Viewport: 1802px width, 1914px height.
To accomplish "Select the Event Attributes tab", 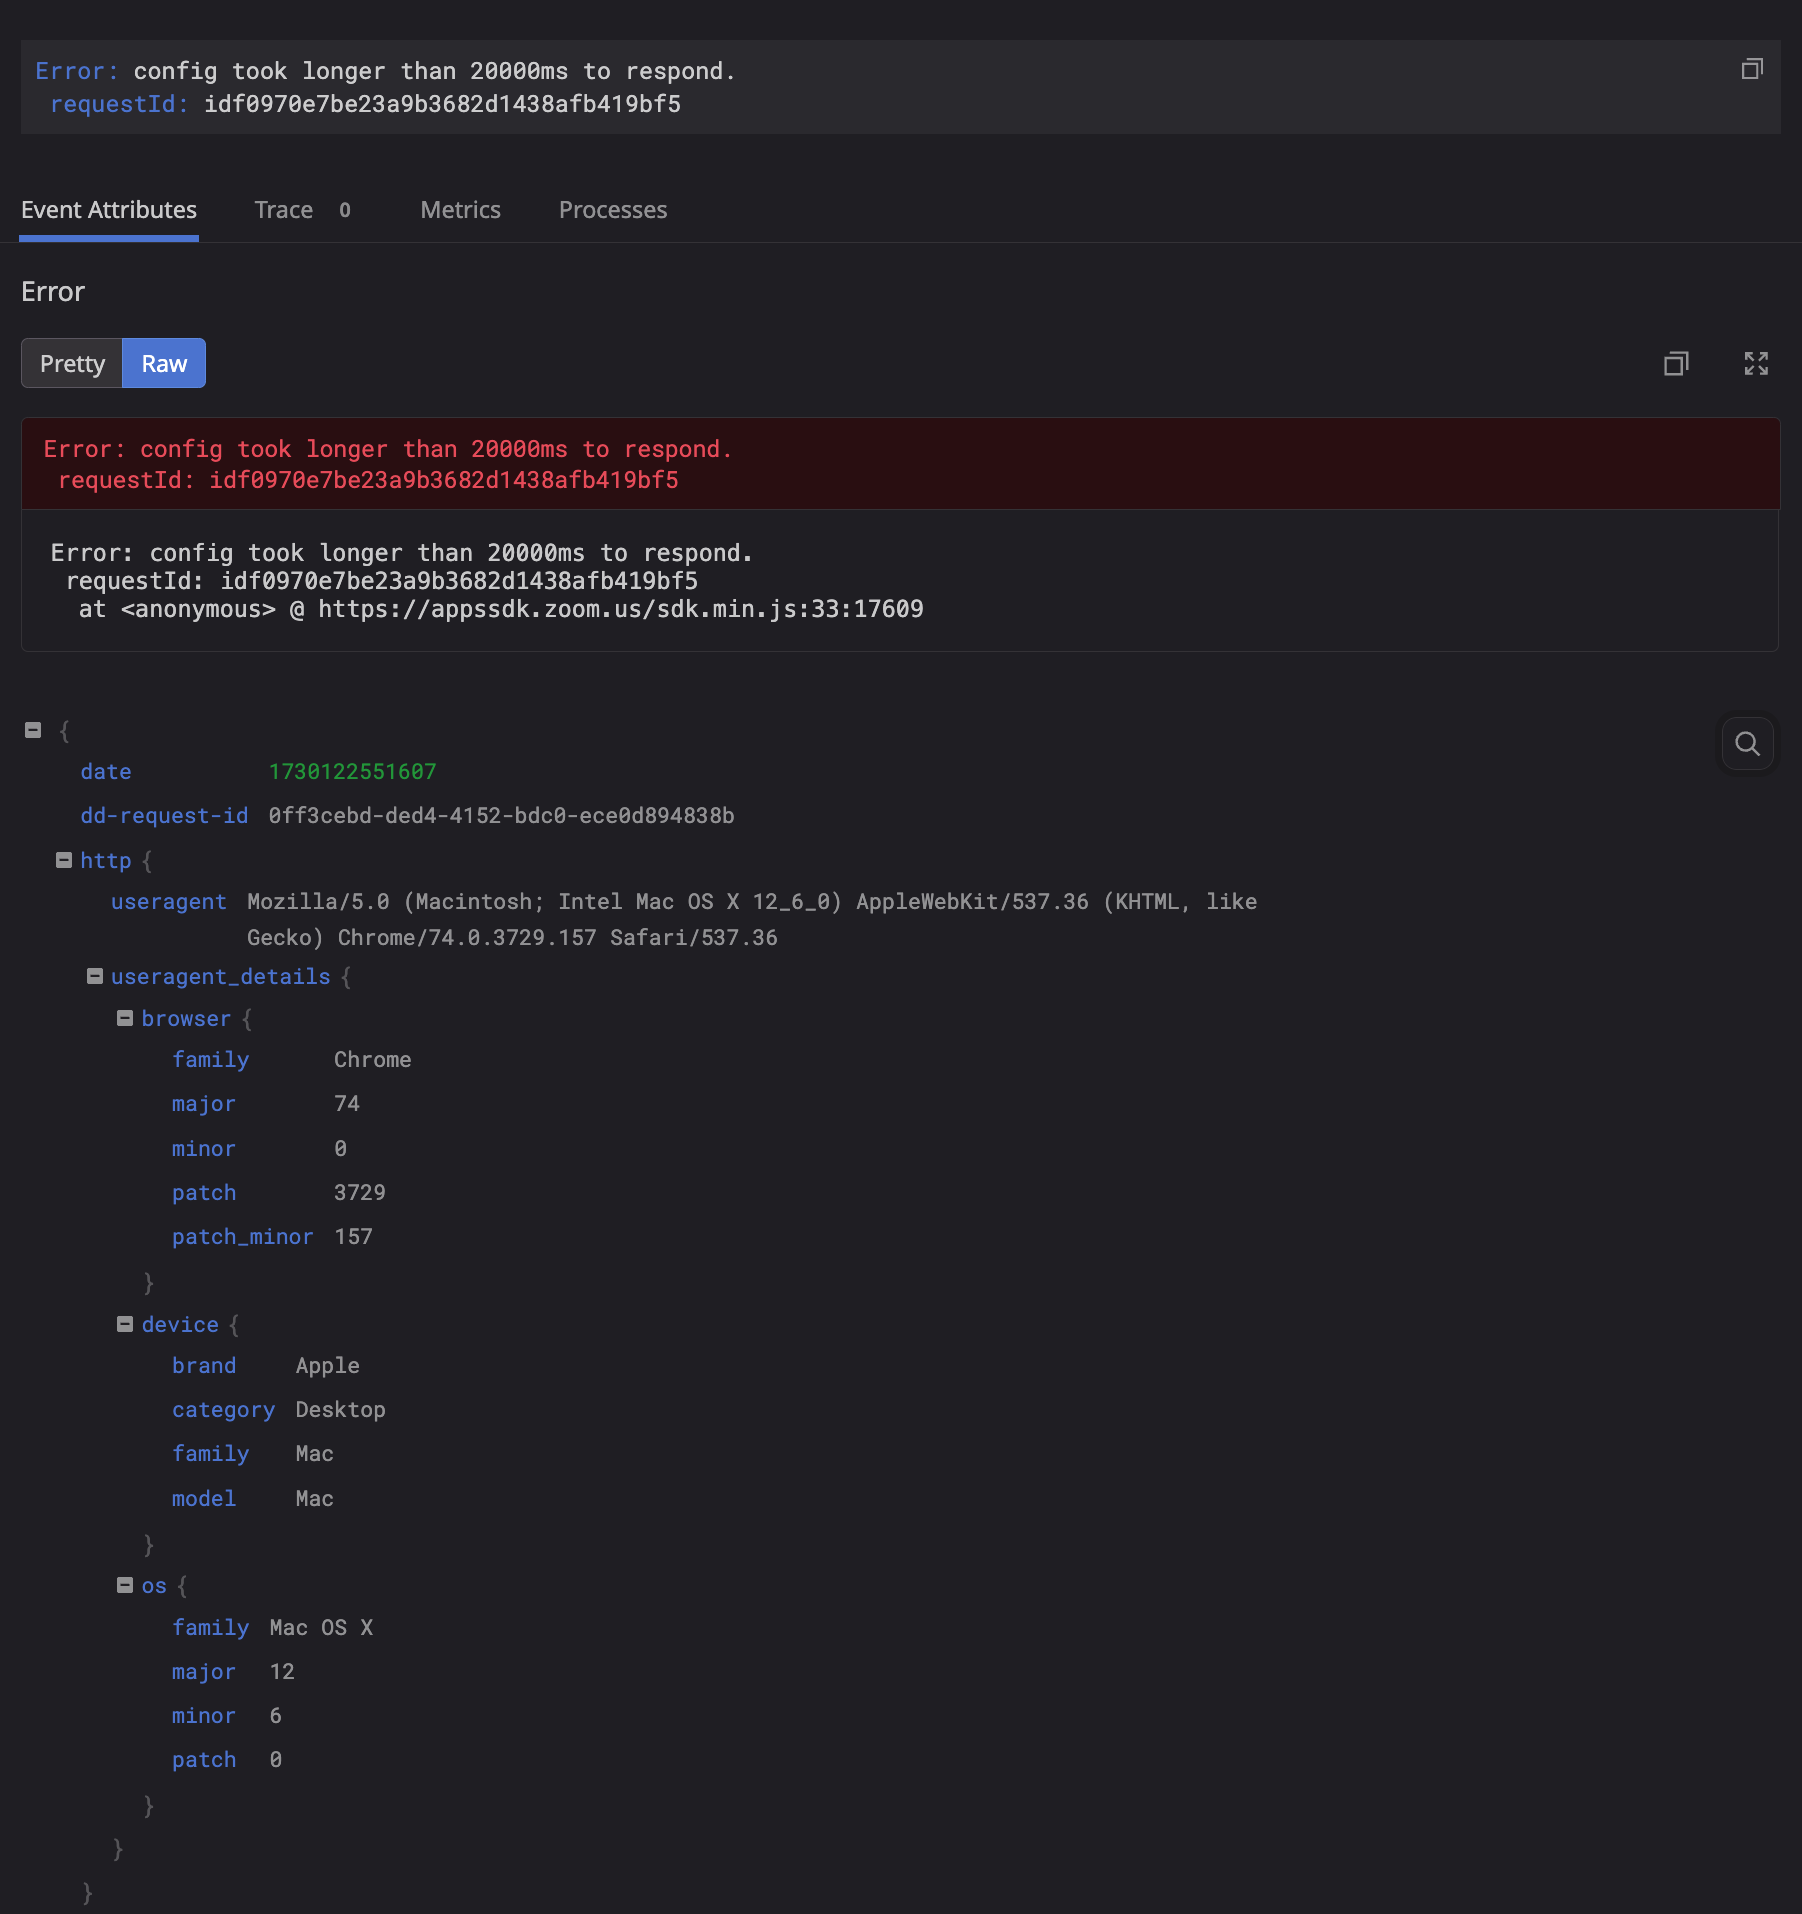I will point(109,210).
